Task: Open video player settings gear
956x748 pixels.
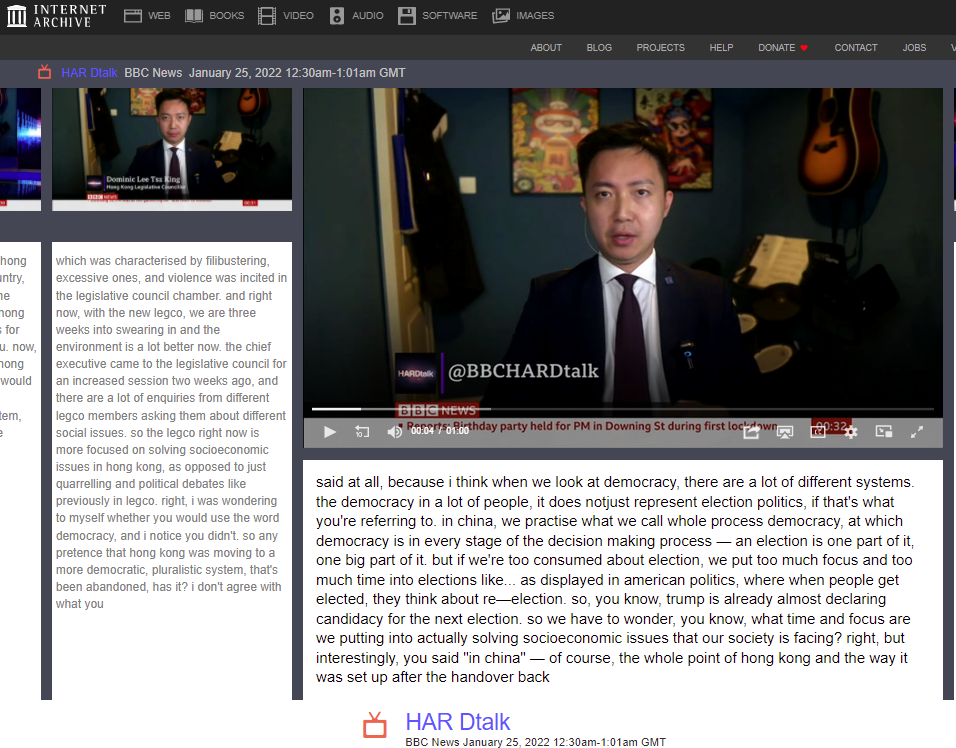Action: 851,432
